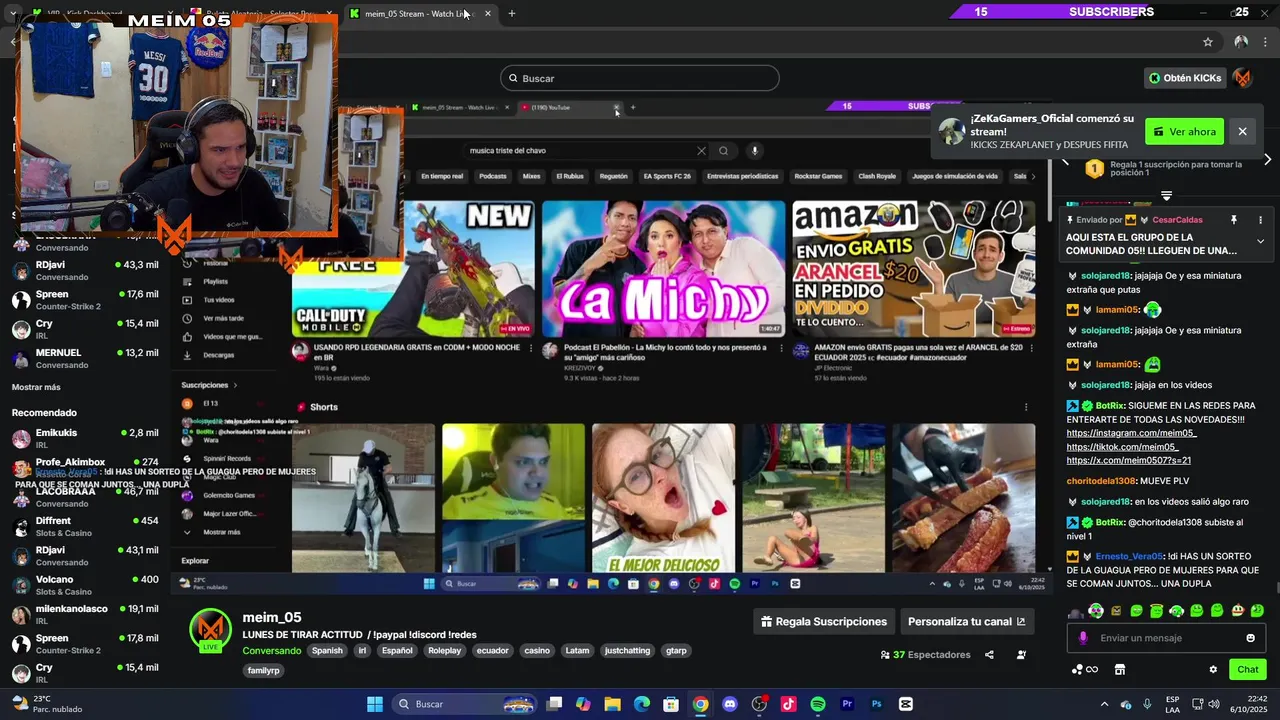
Task: Open the x.com meim0507 link in chat
Action: 1129,460
